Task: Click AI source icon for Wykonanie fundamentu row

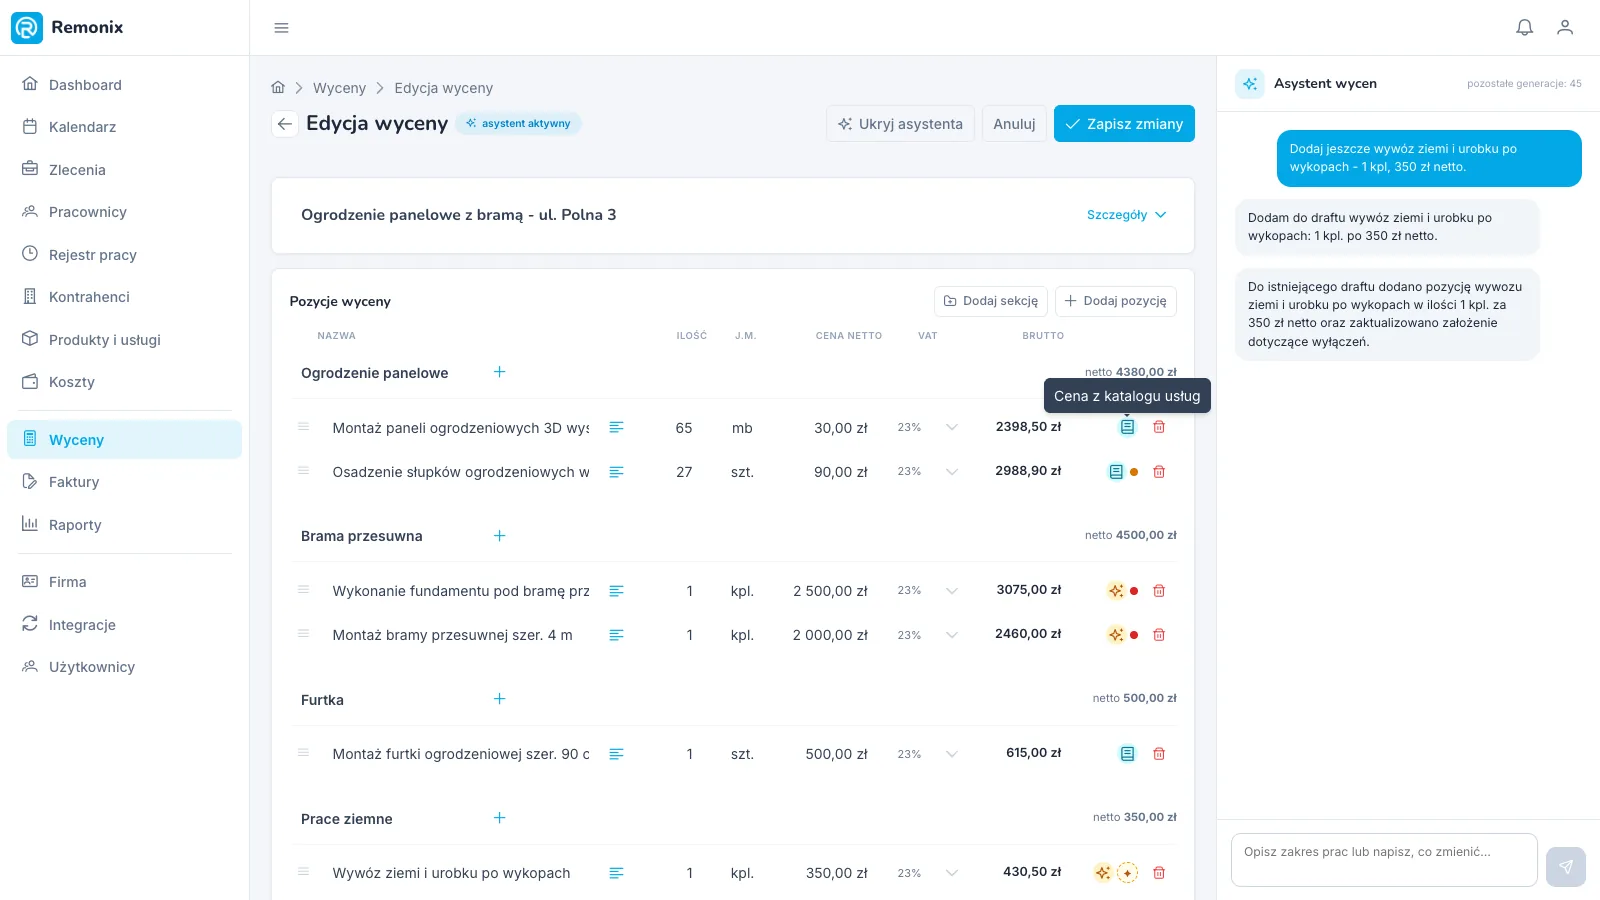Action: pos(1116,591)
